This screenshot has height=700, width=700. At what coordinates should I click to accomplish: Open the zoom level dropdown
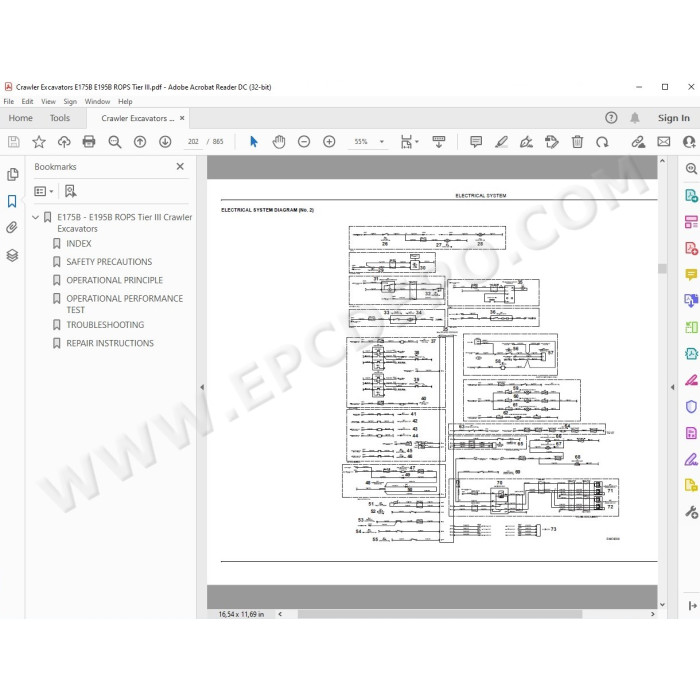[382, 142]
